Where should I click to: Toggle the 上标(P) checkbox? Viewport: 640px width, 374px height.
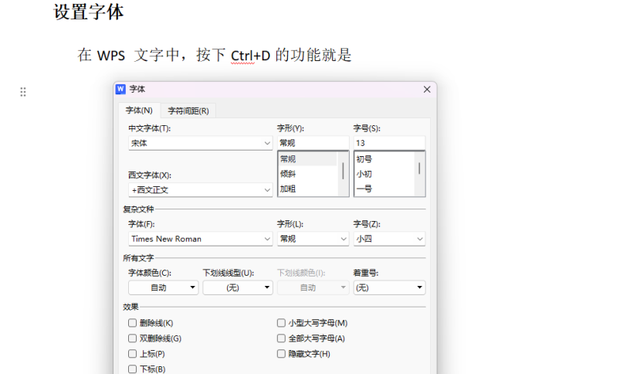[x=132, y=354]
